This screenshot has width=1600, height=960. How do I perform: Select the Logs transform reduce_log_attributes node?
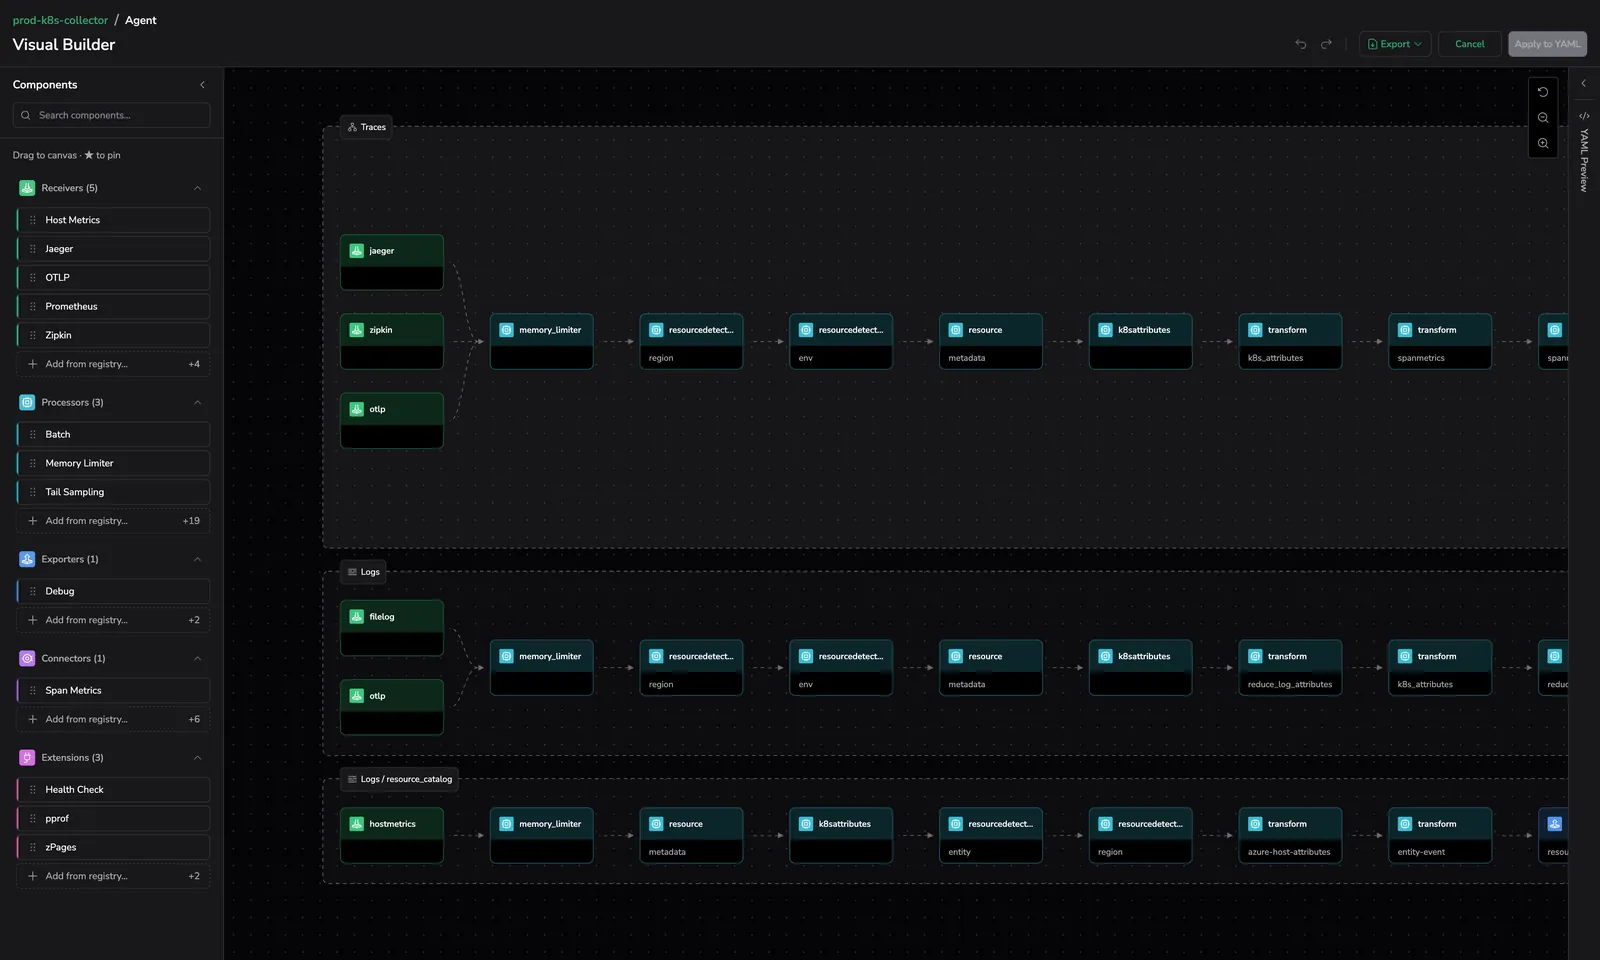click(1290, 667)
